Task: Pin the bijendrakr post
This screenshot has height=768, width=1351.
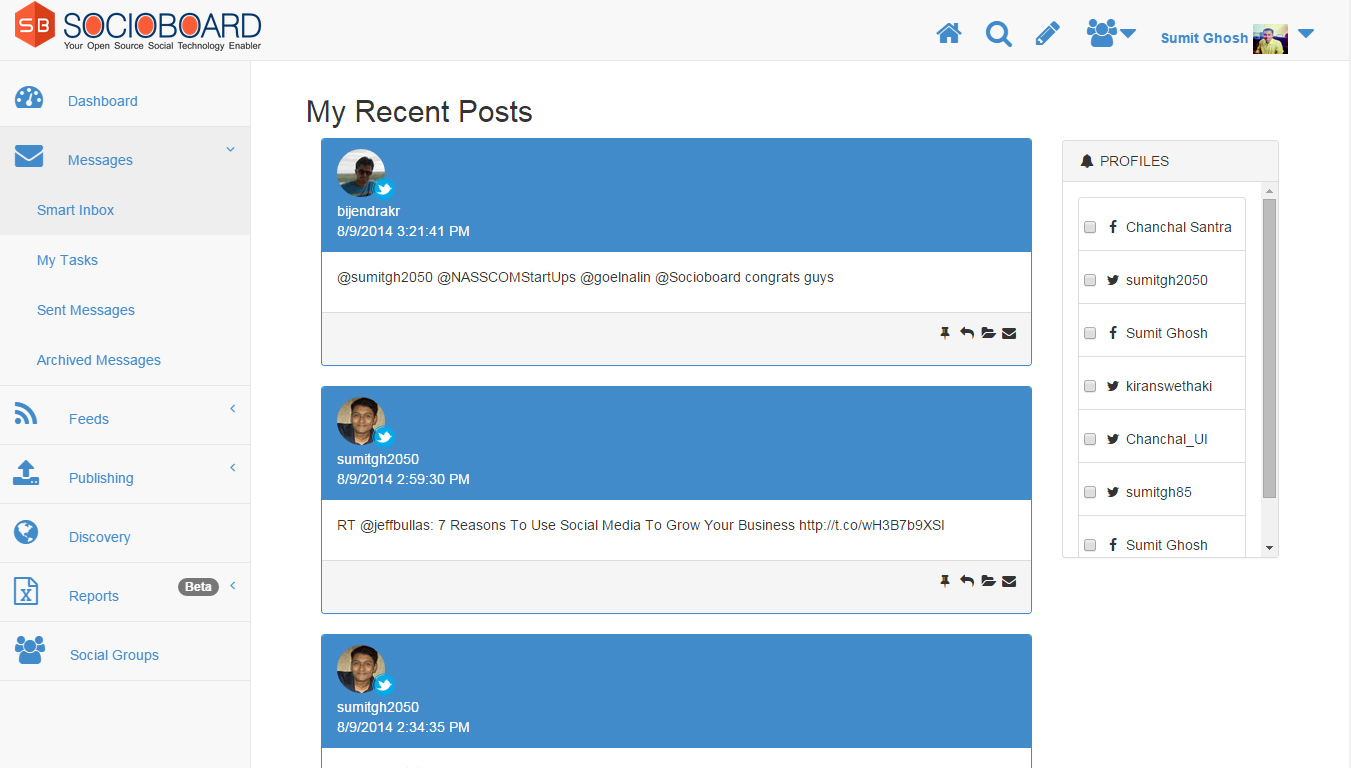Action: click(x=945, y=333)
